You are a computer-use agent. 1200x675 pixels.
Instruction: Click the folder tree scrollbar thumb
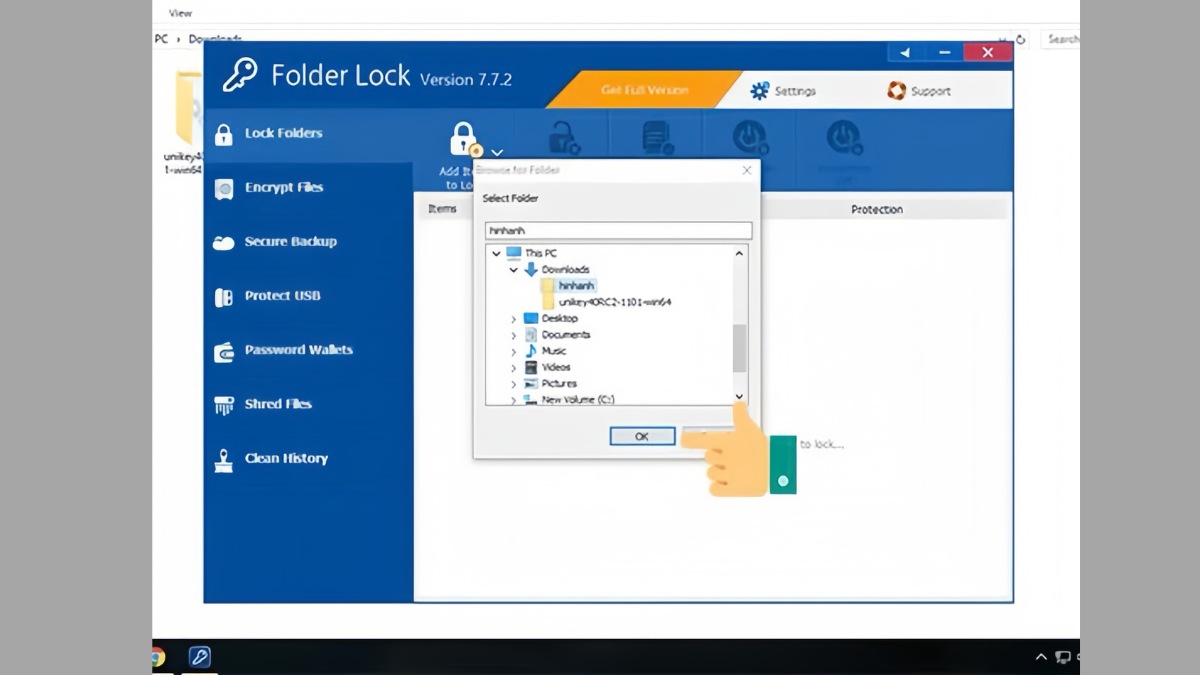point(740,348)
